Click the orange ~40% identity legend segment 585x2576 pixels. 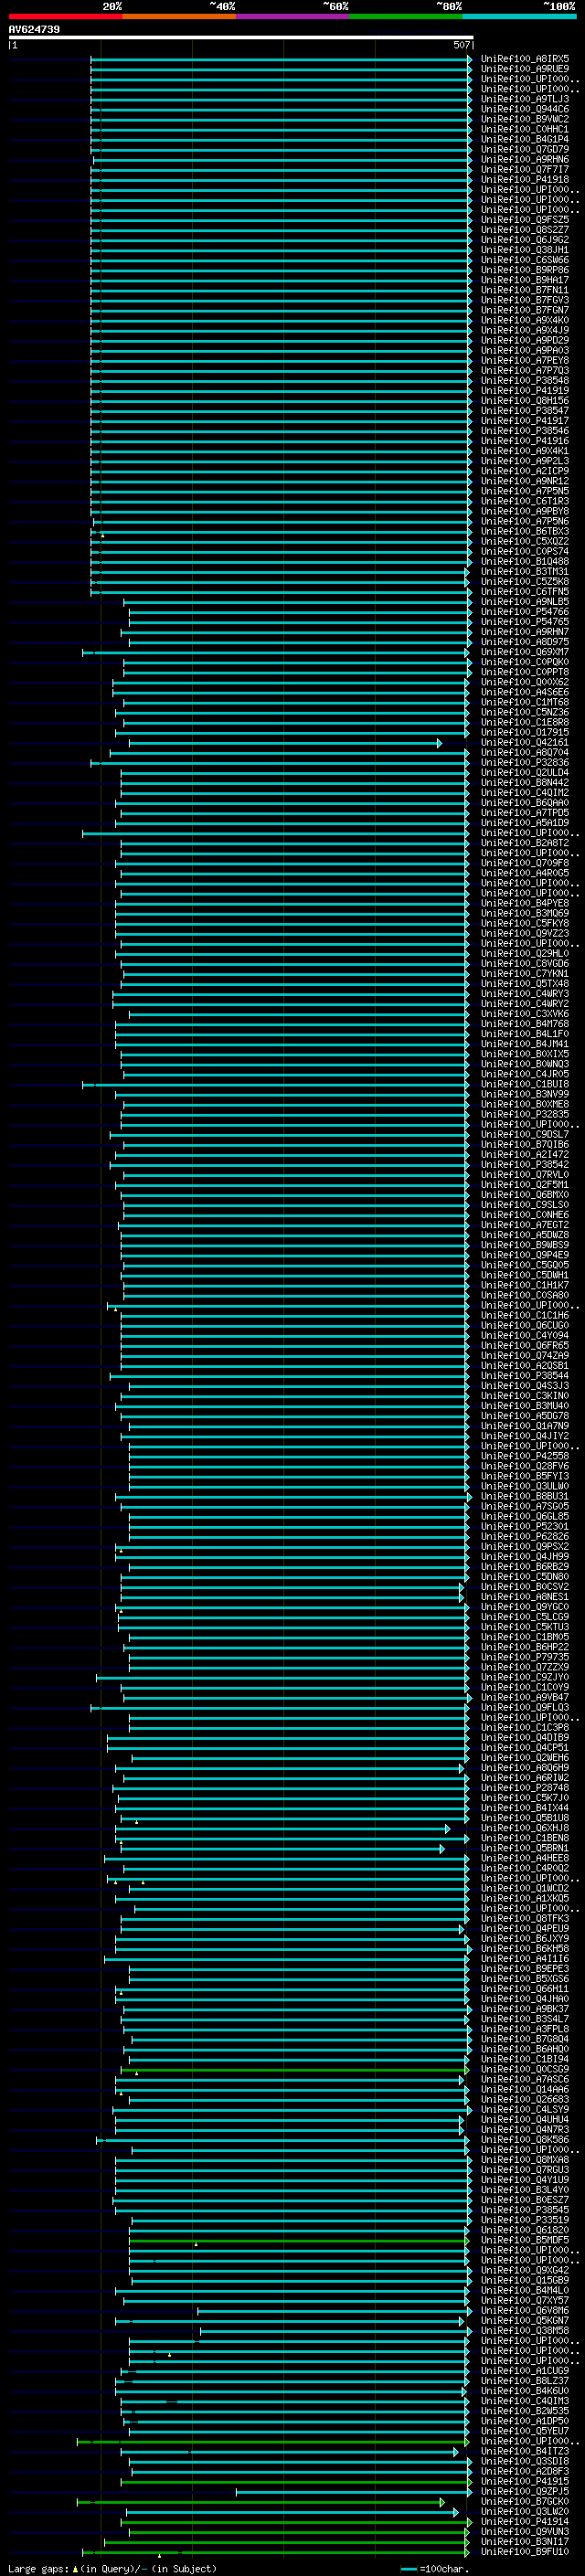179,16
